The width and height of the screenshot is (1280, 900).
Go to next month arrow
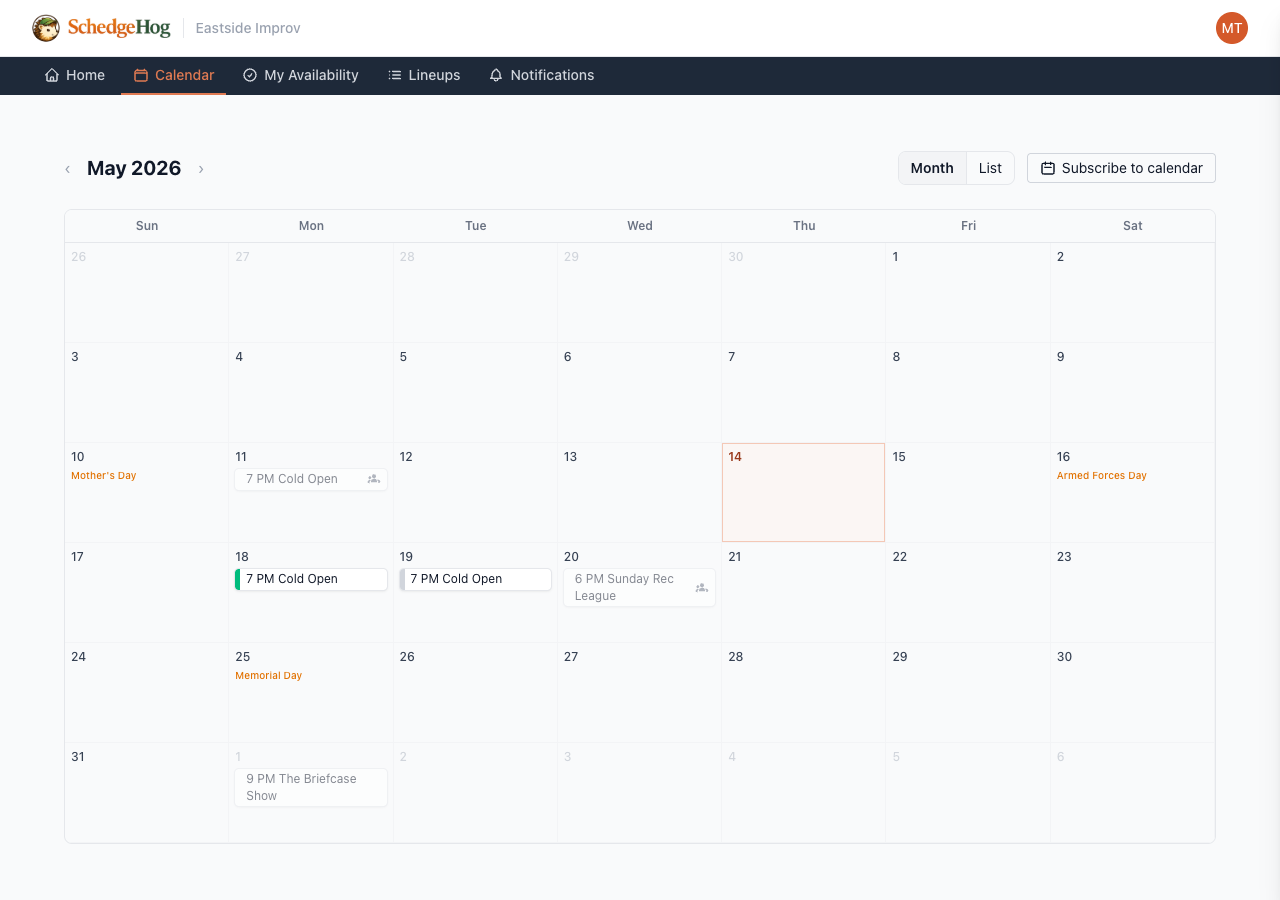tap(201, 169)
